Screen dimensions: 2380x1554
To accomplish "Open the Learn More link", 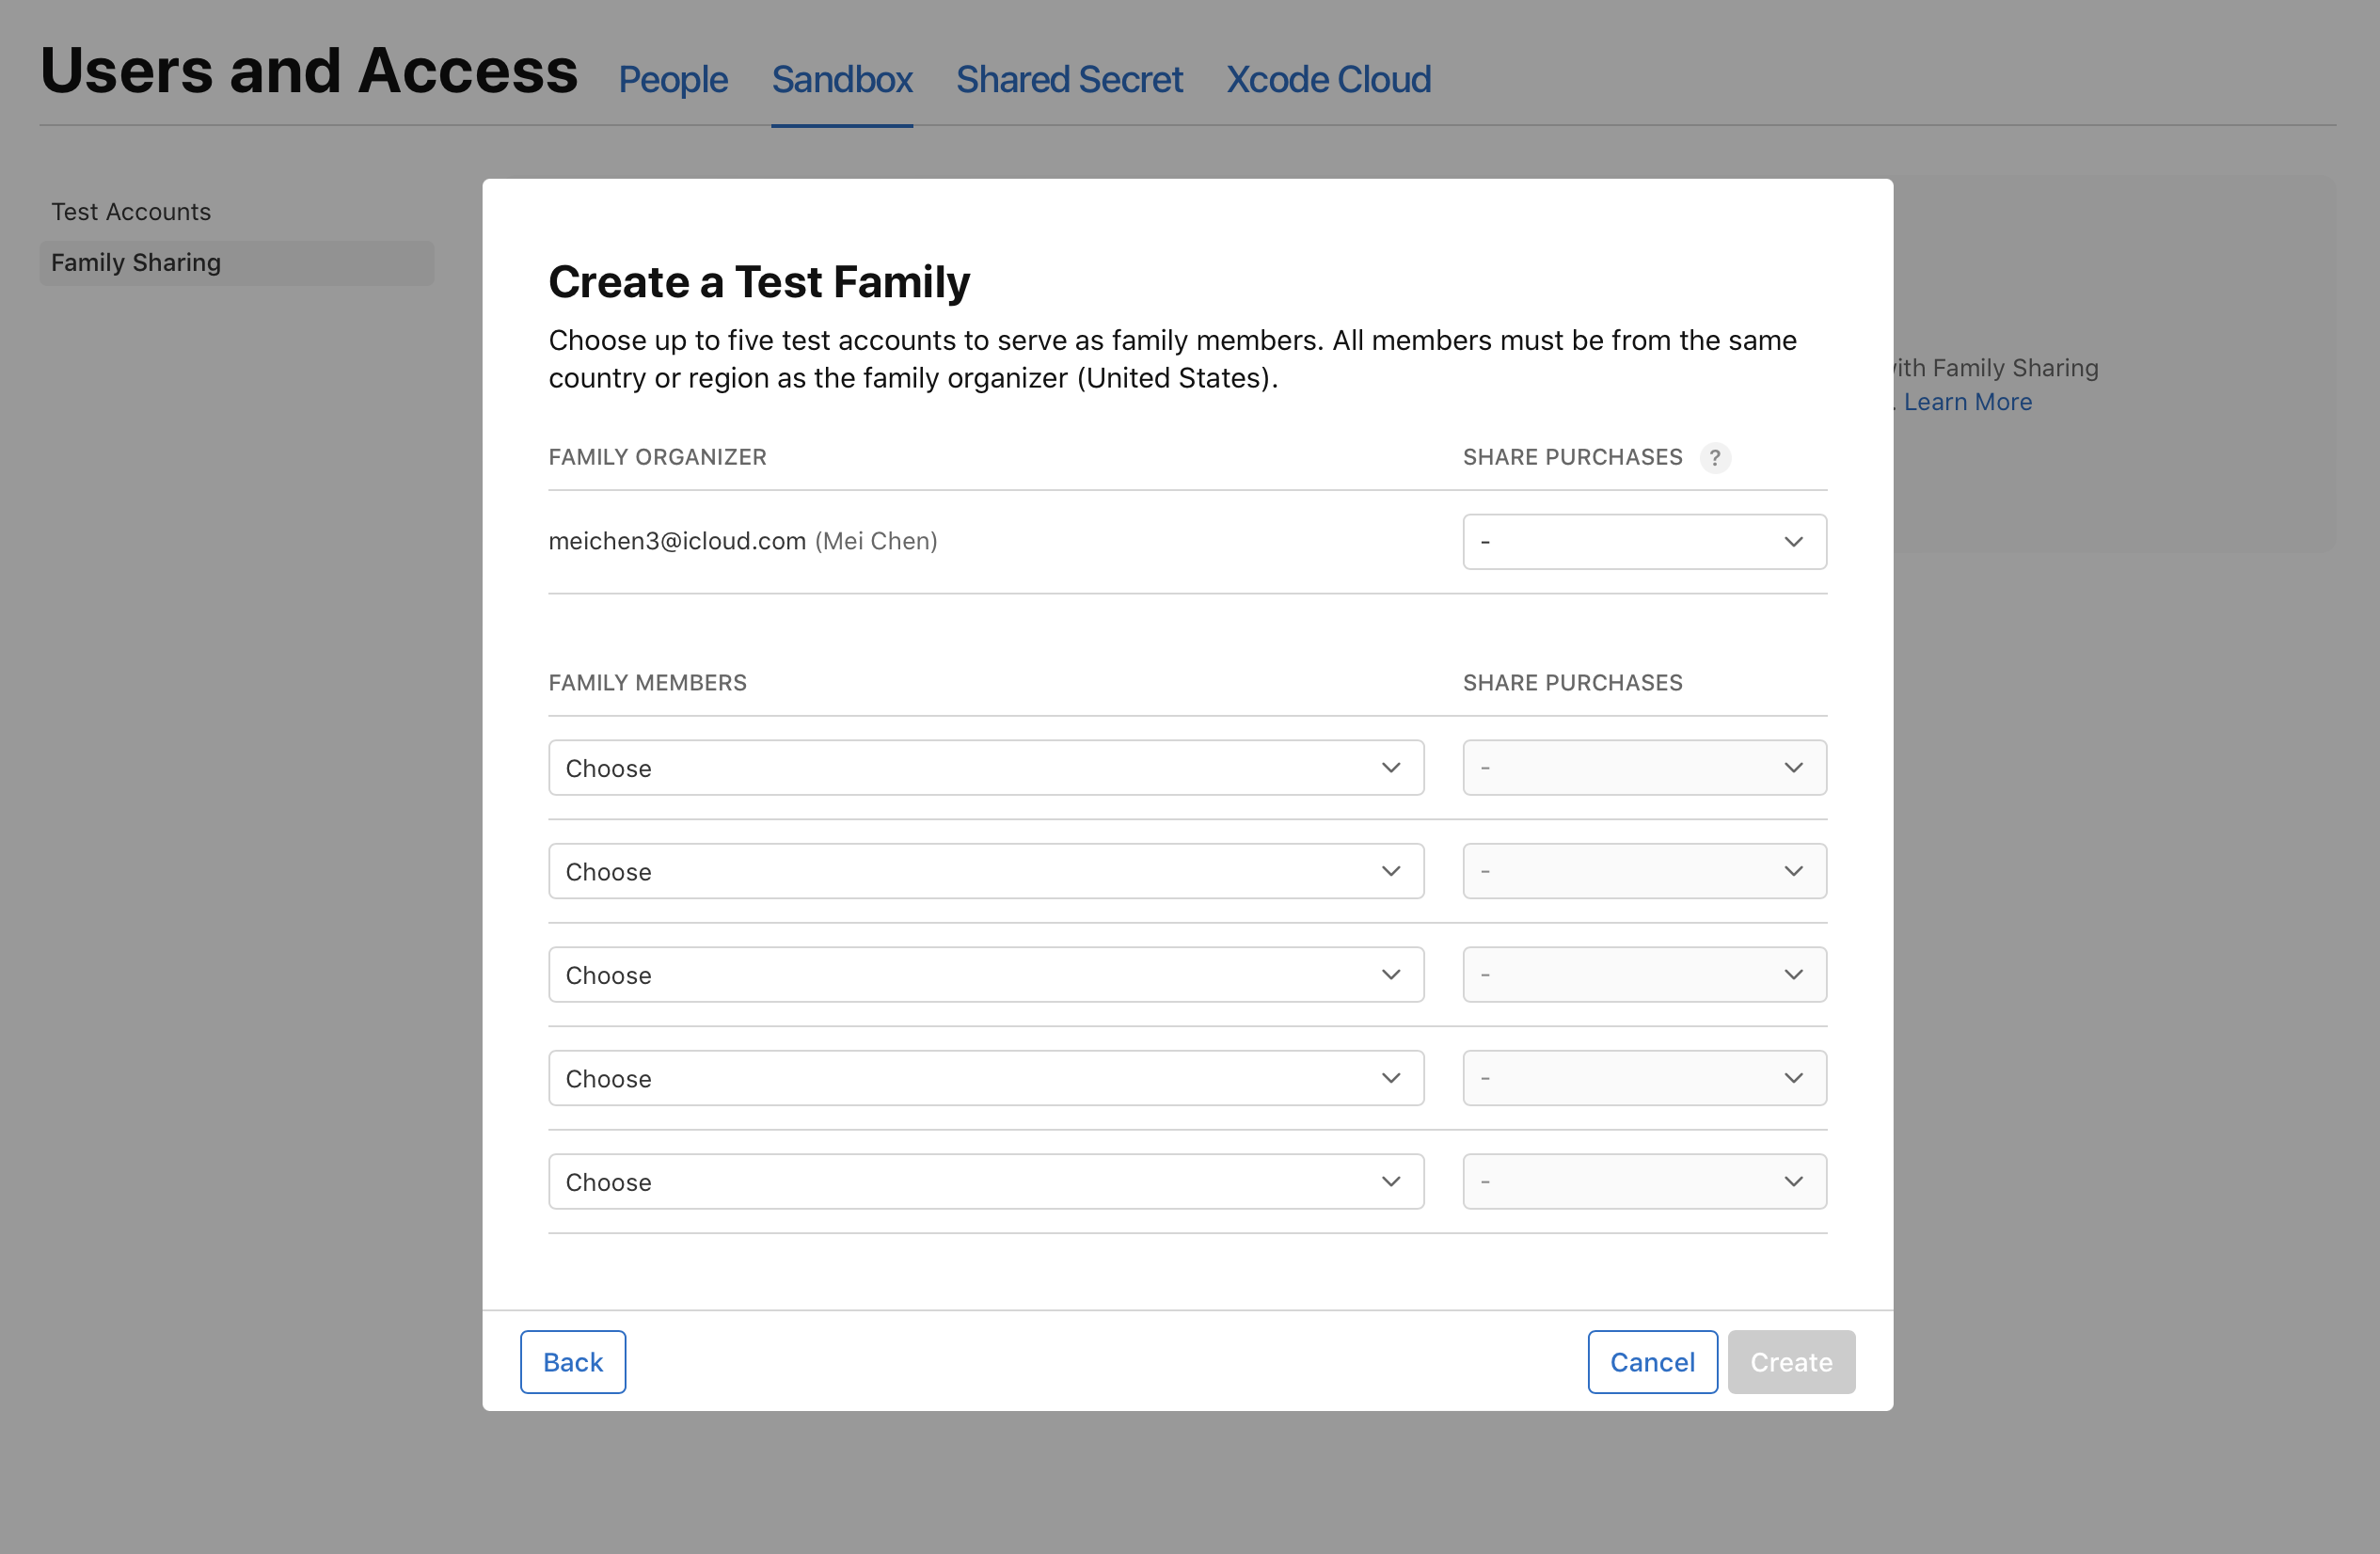I will coord(1966,401).
